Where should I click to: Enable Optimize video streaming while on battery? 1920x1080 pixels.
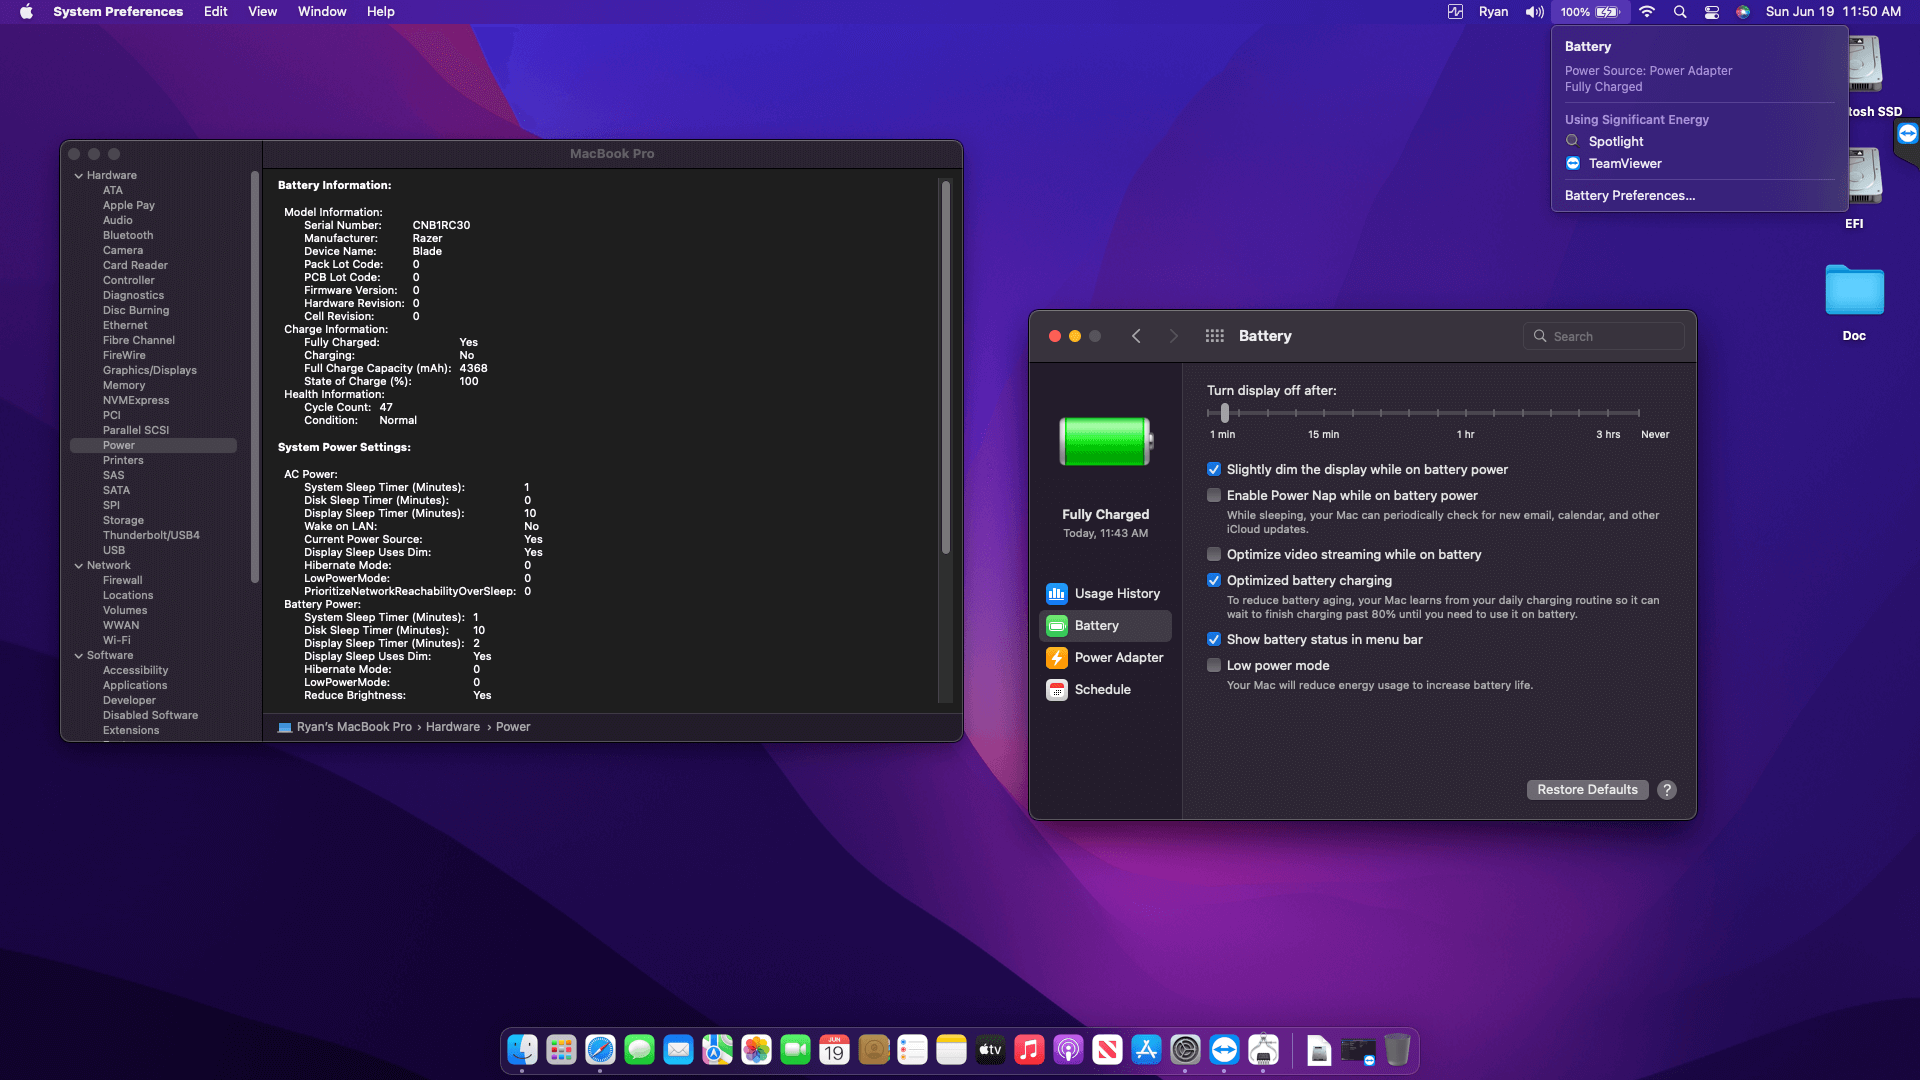coord(1214,555)
